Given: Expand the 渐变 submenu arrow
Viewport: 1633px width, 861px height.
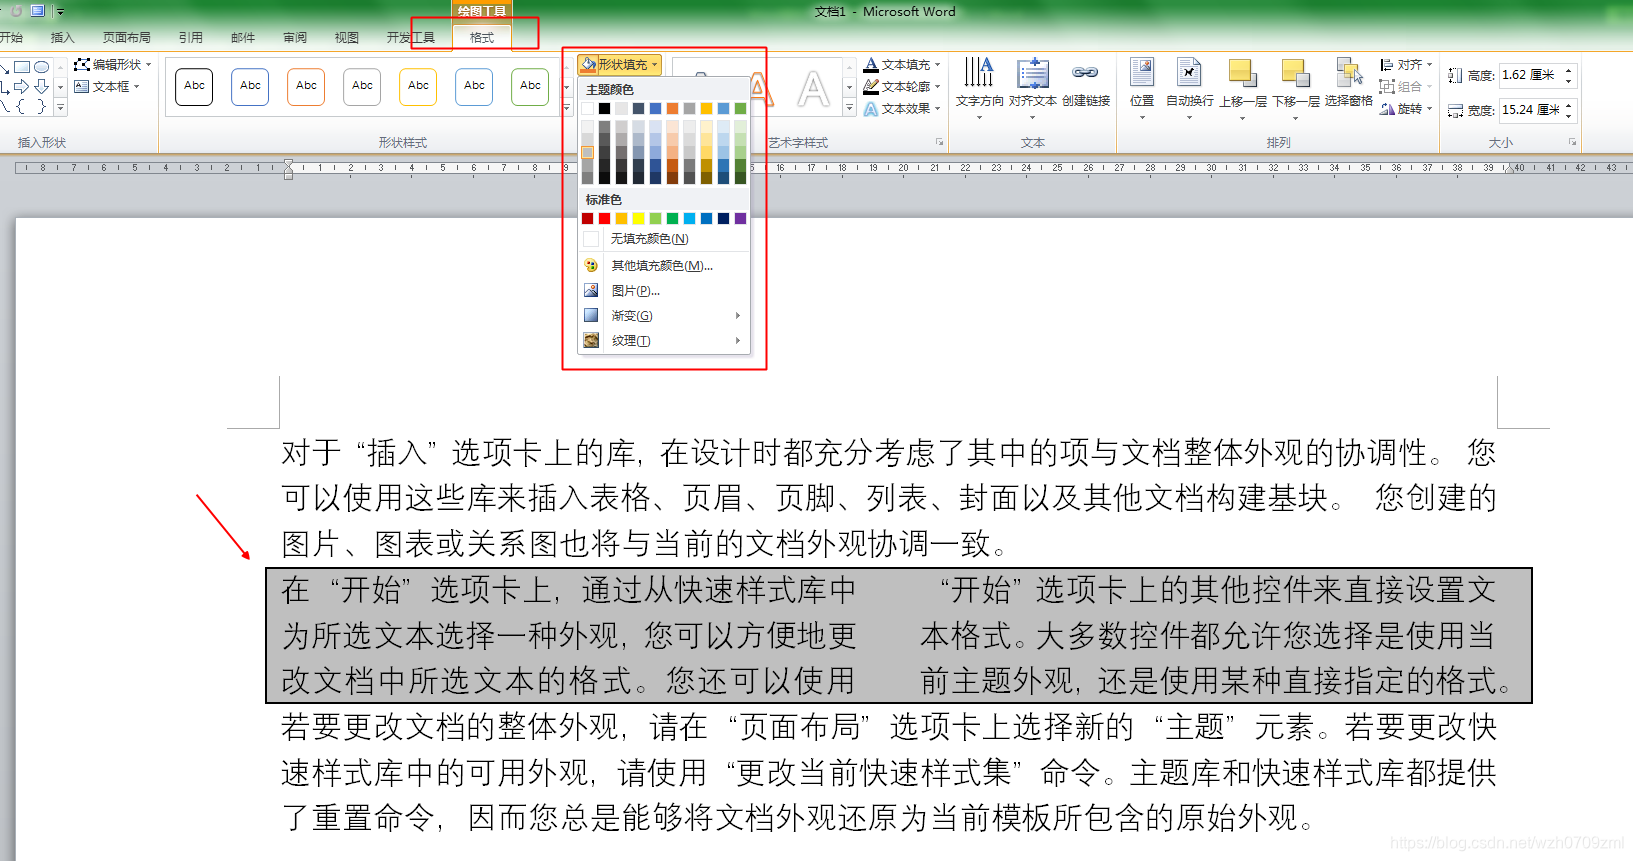Looking at the screenshot, I should pos(738,315).
